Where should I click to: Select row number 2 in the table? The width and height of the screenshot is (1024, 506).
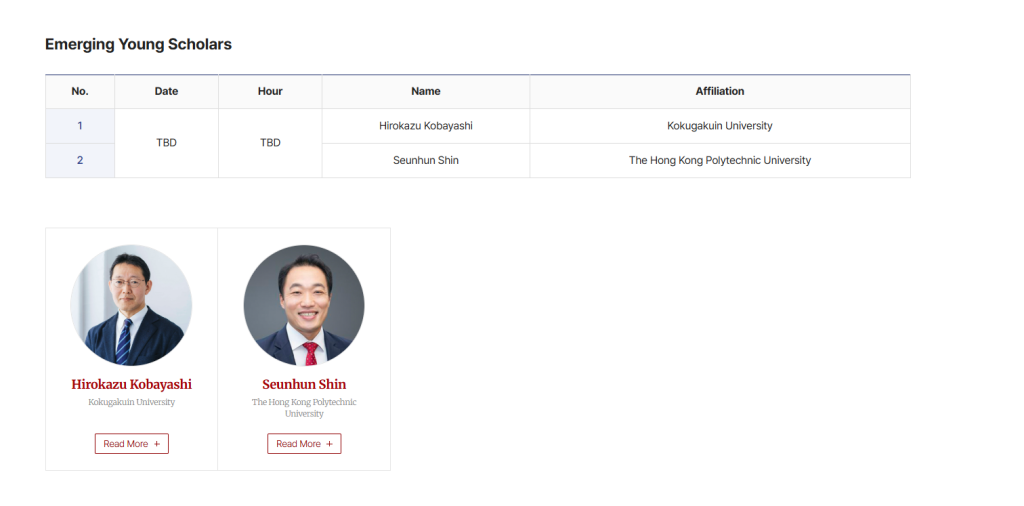80,160
